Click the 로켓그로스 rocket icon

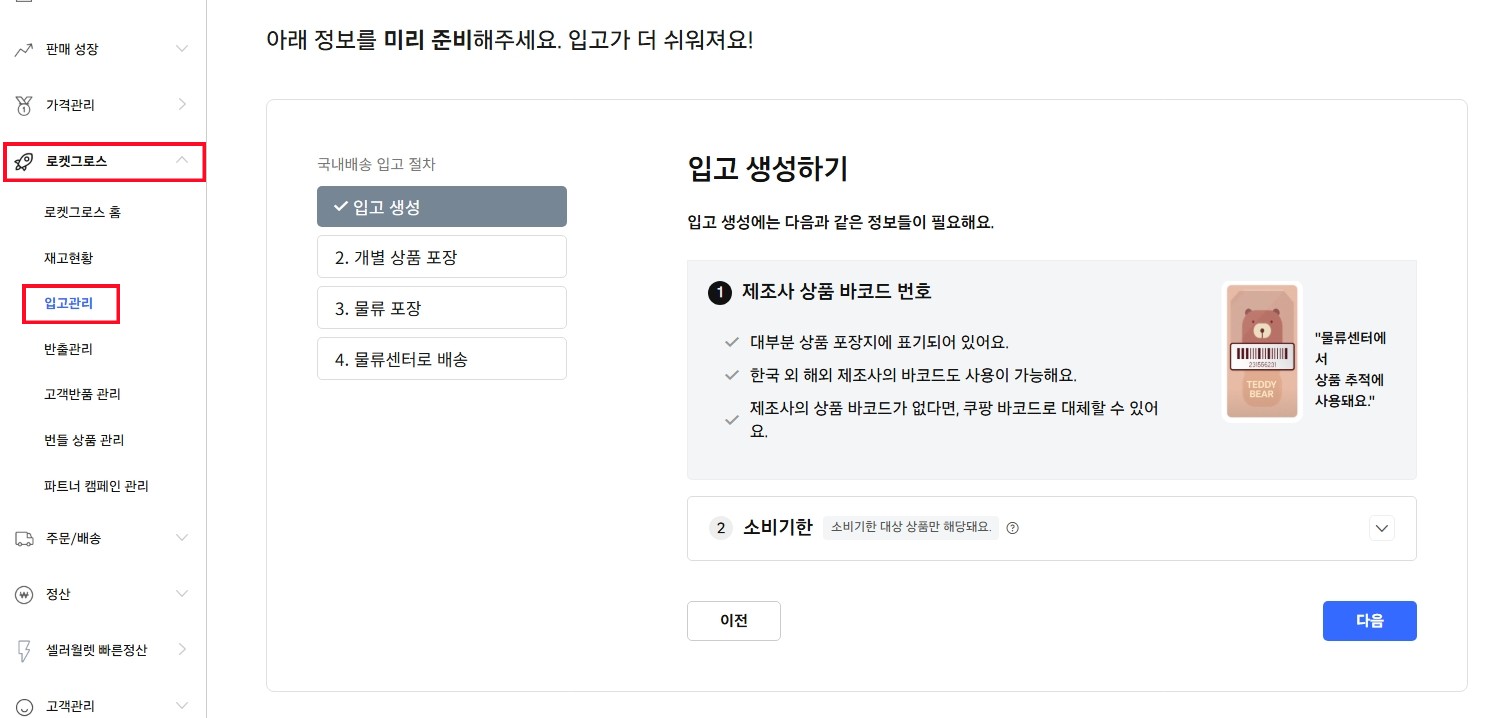pyautogui.click(x=25, y=161)
